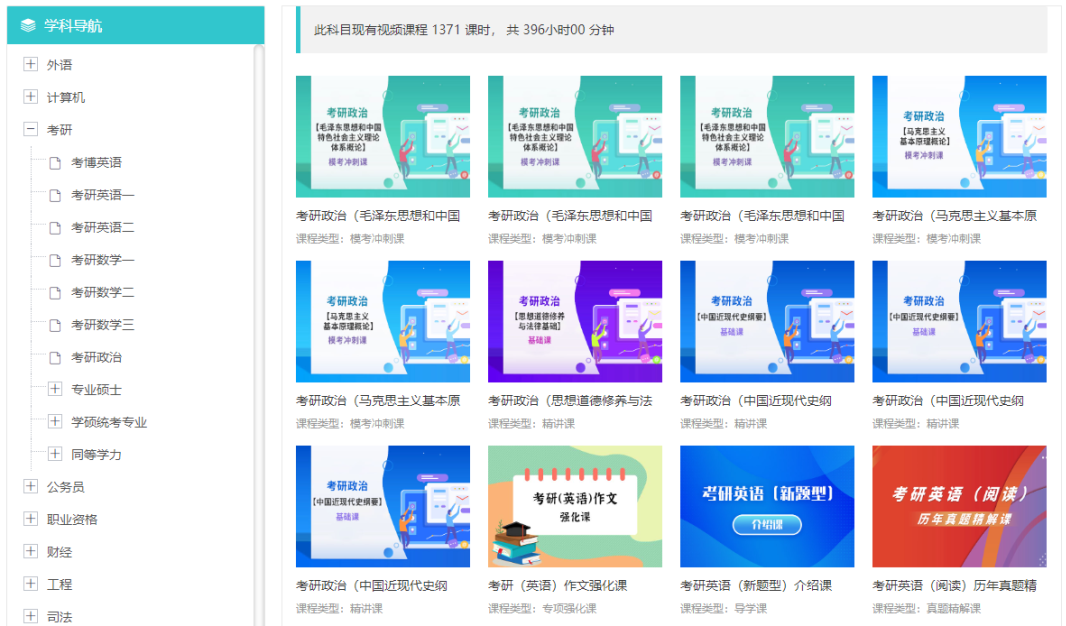The image size is (1066, 626).
Task: Click the document icon next to 考研数学二
Action: pyautogui.click(x=56, y=292)
